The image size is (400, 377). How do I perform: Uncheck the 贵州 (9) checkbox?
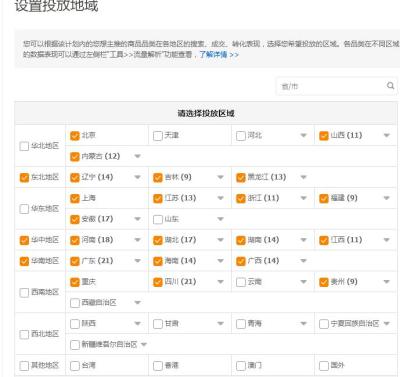tap(324, 282)
